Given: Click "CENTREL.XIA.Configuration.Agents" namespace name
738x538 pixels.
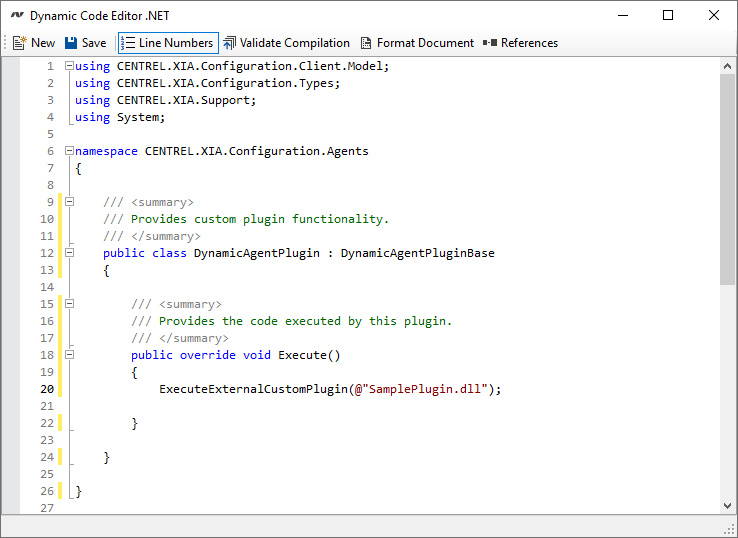Looking at the screenshot, I should pyautogui.click(x=257, y=151).
